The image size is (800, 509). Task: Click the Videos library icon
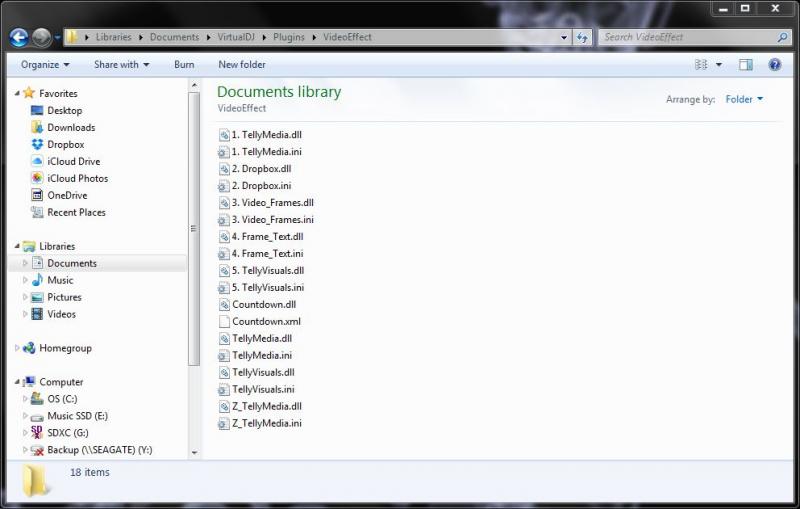37,314
